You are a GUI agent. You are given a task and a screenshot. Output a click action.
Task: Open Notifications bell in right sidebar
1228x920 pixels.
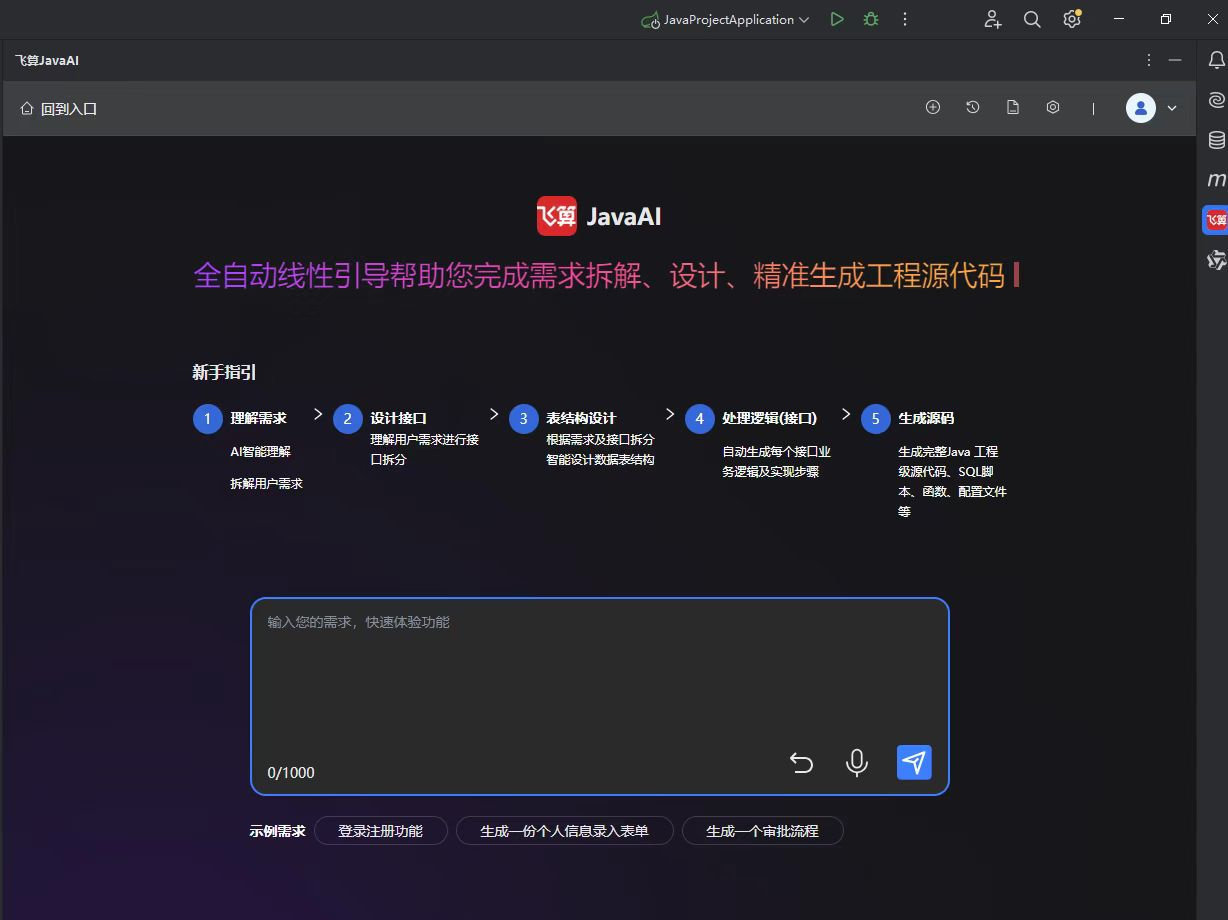pyautogui.click(x=1216, y=60)
